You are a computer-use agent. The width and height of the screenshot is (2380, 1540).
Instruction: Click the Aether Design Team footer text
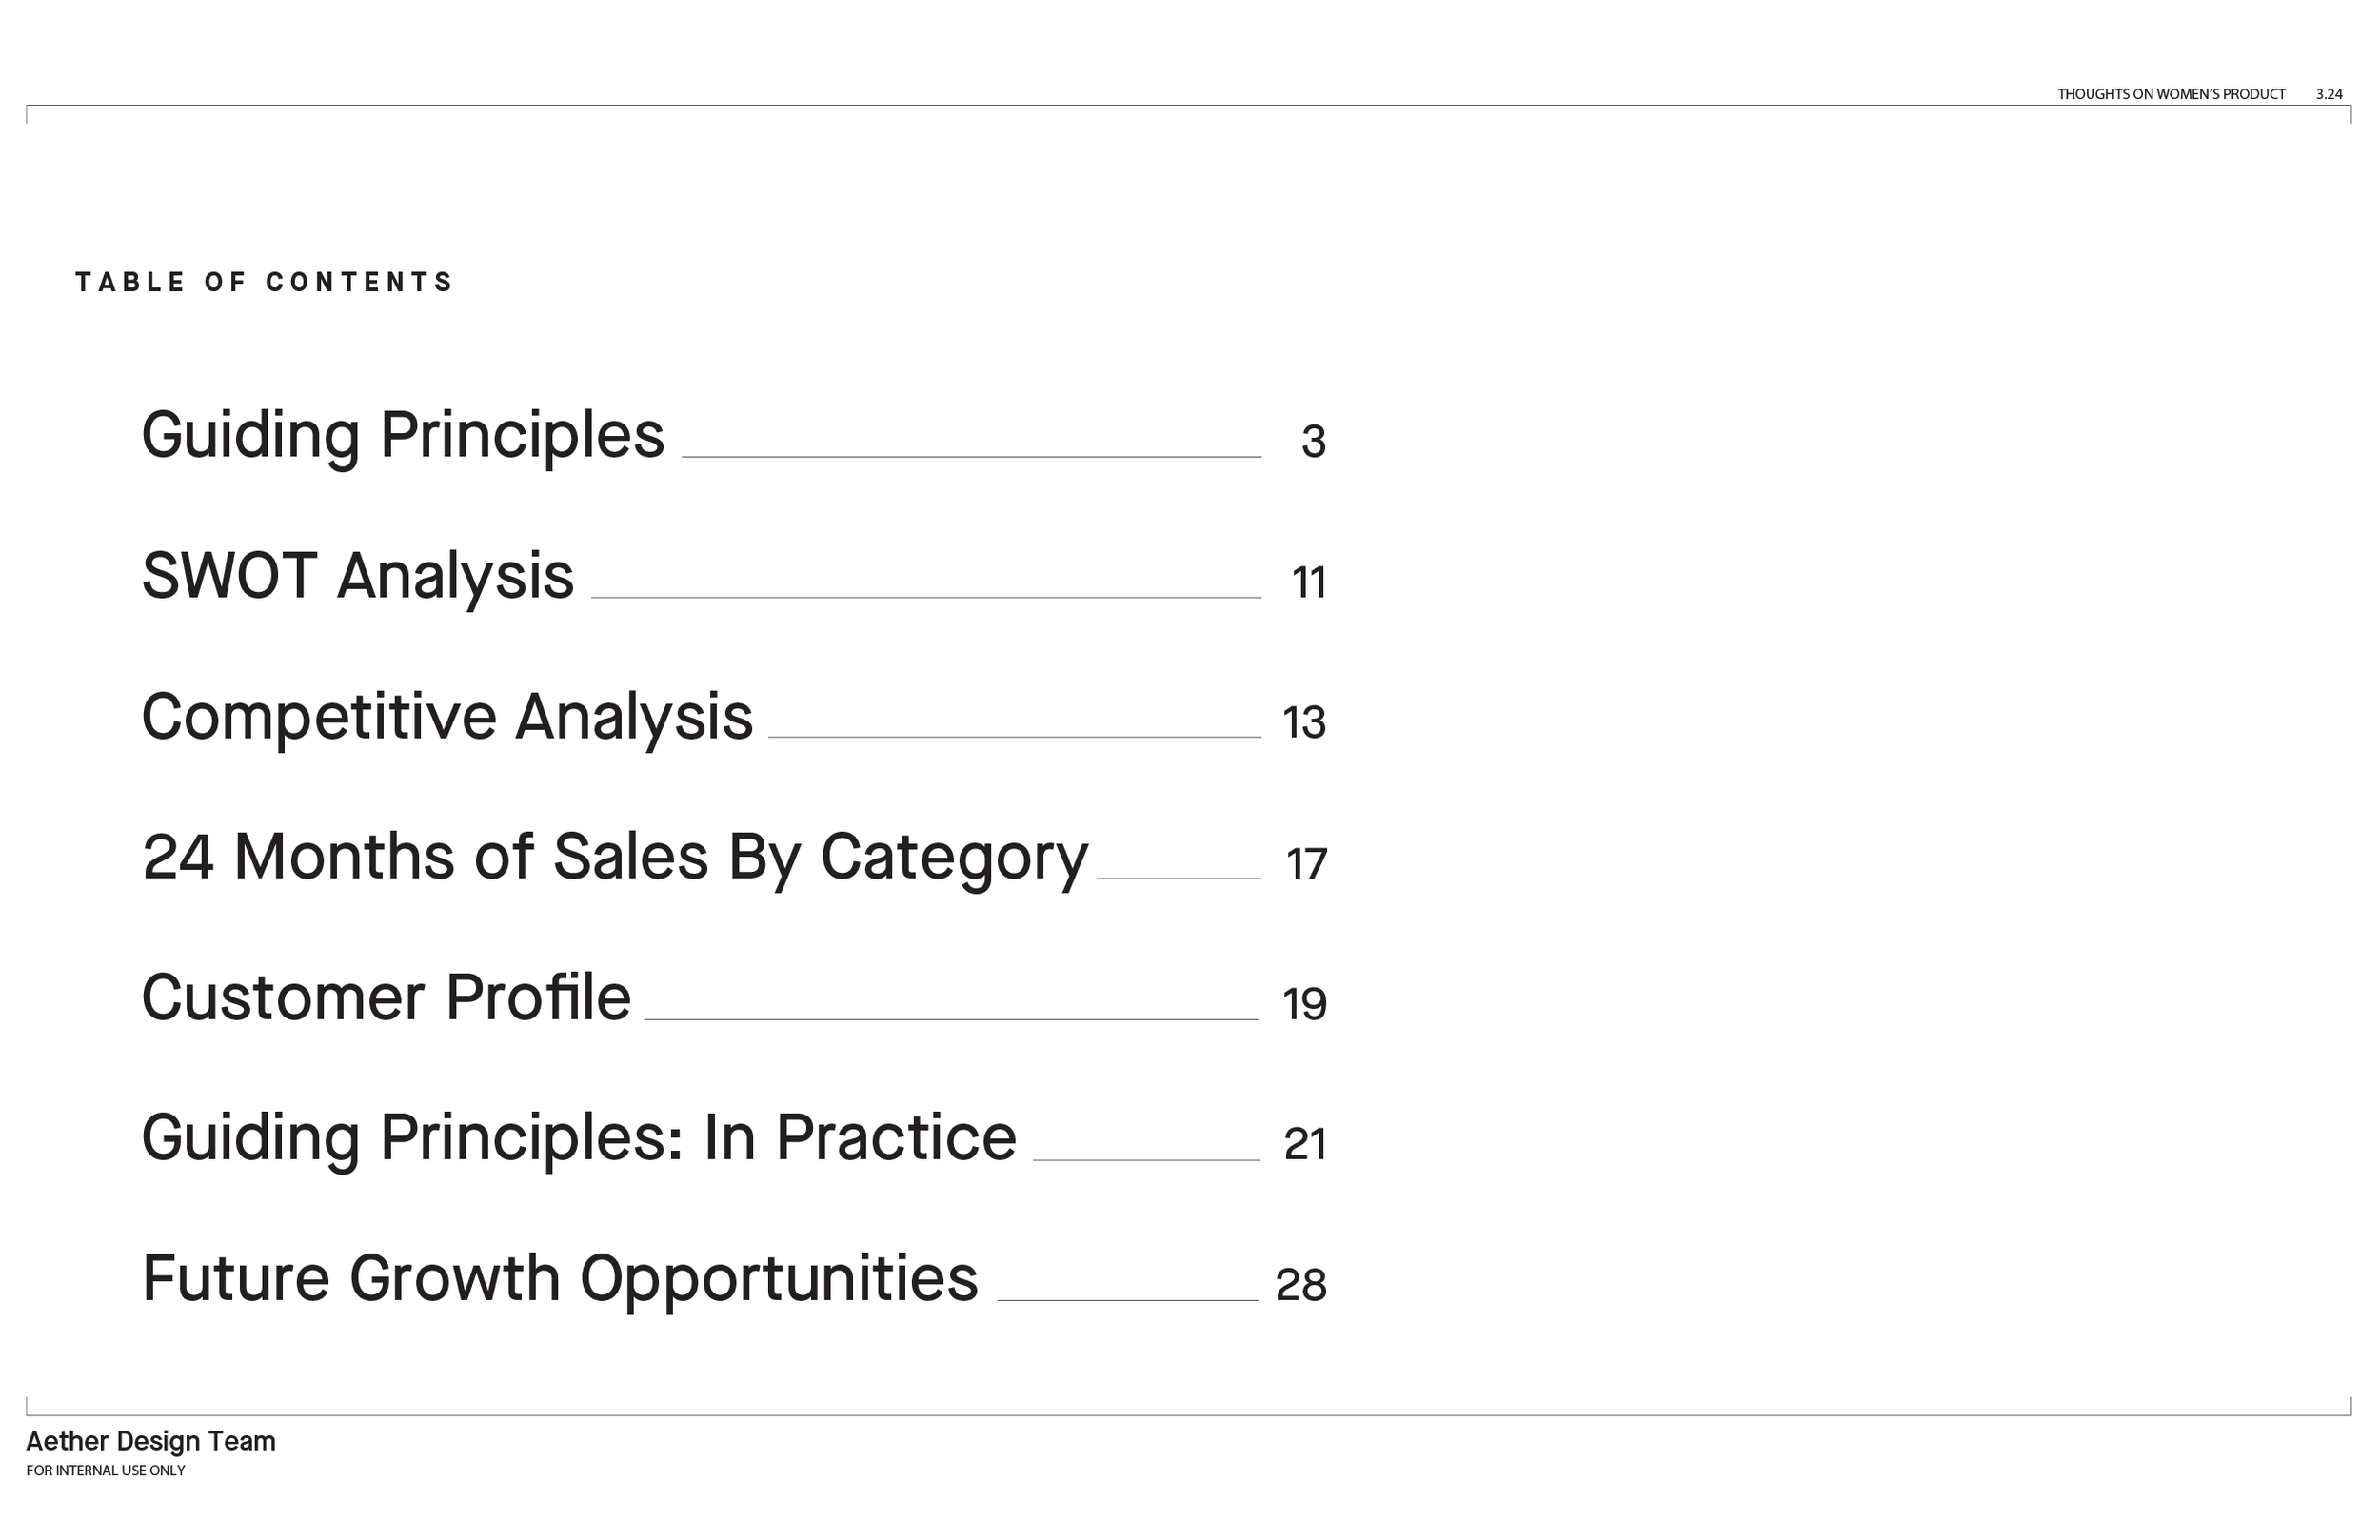[151, 1442]
